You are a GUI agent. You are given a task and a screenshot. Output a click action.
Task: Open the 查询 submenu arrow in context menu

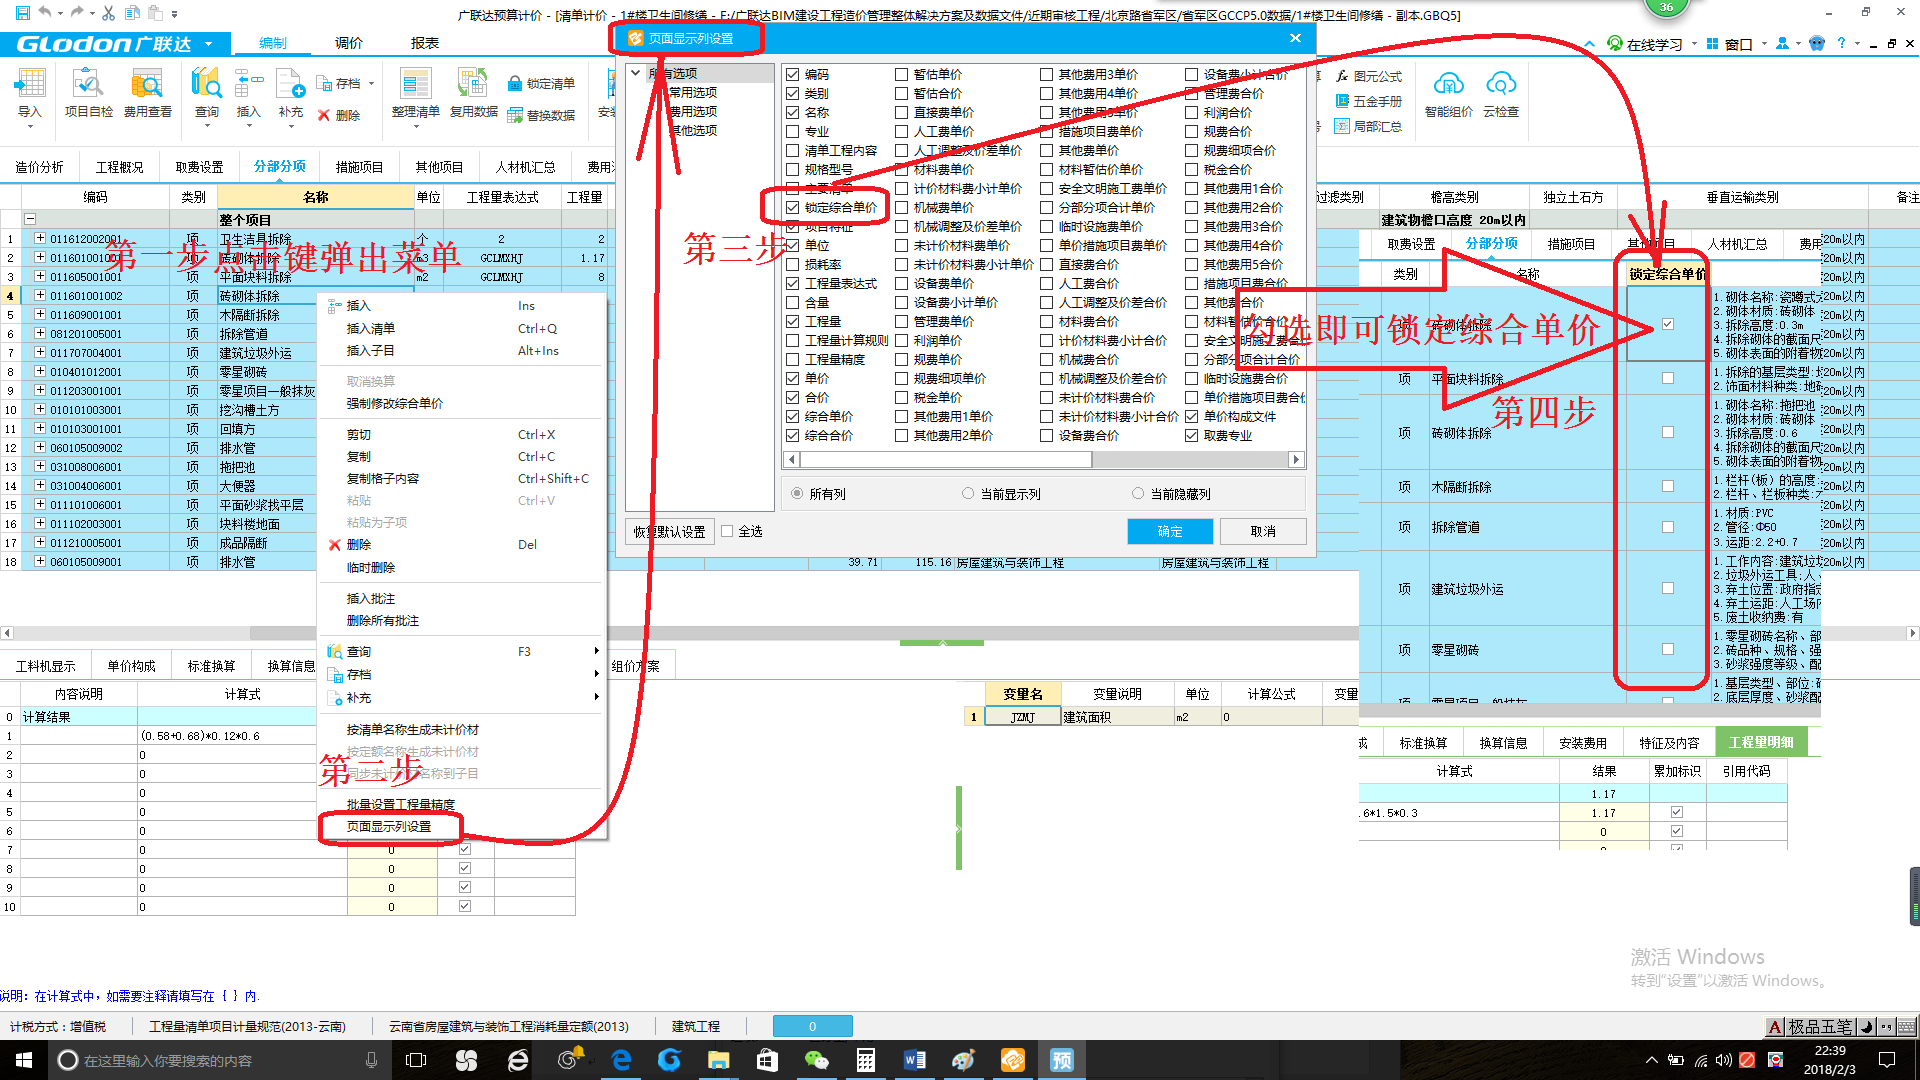[x=597, y=652]
